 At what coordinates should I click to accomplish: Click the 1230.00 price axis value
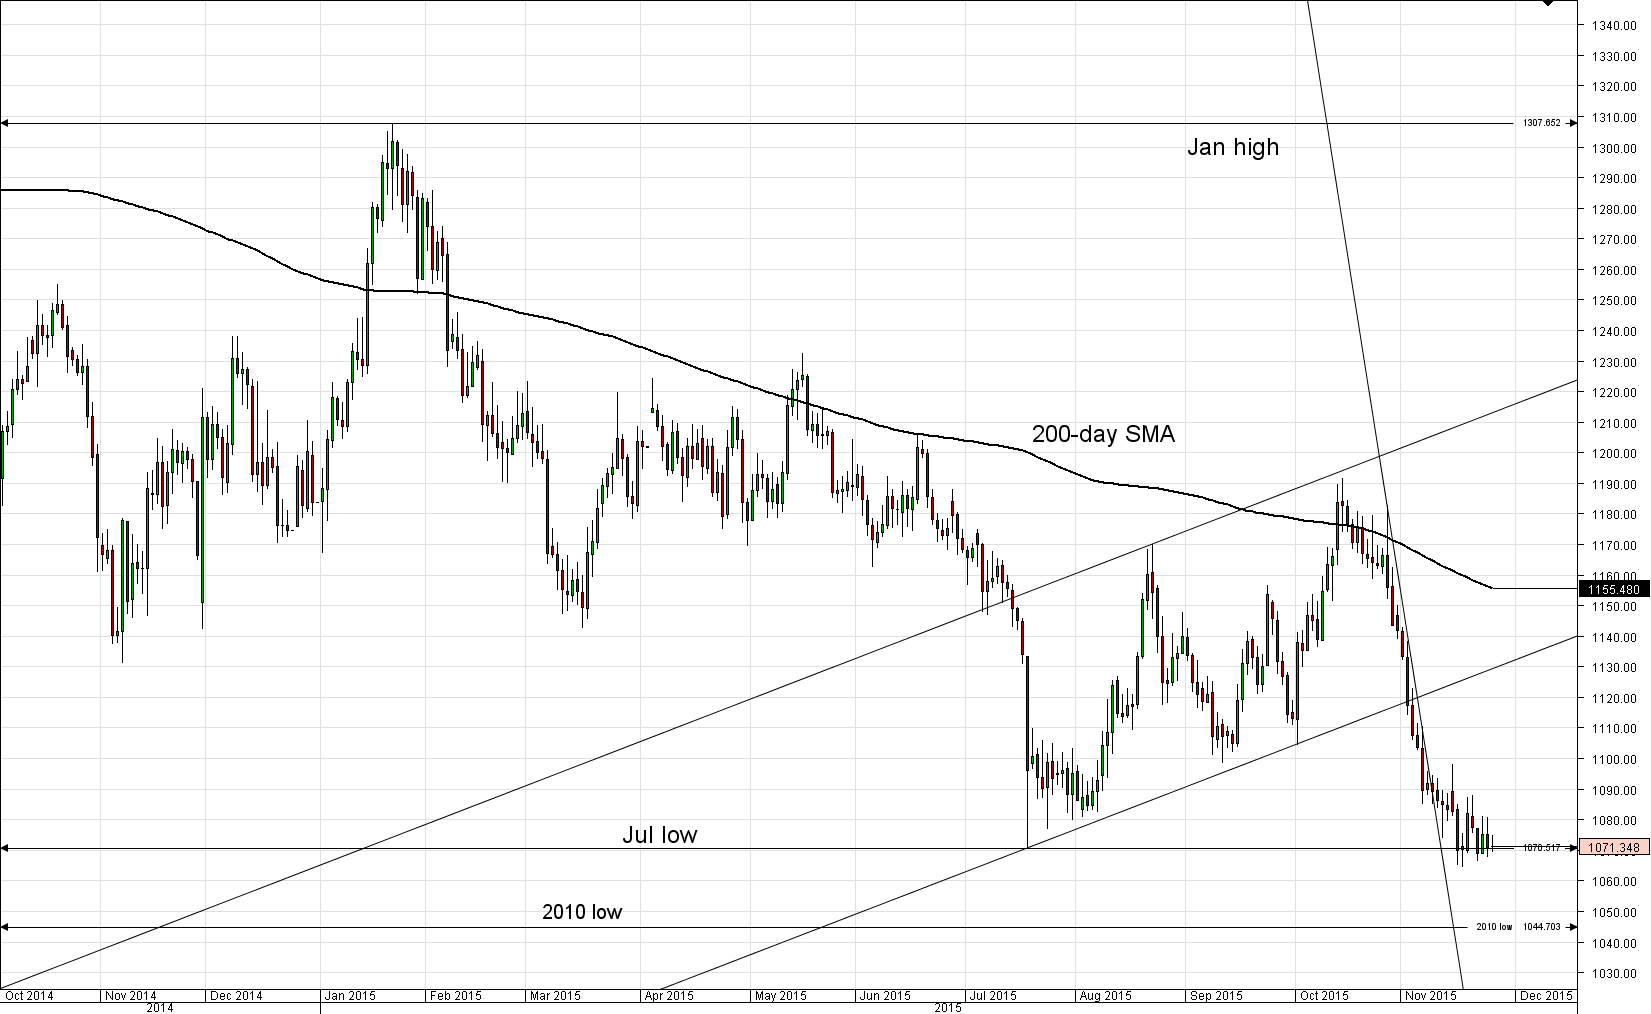1616,362
